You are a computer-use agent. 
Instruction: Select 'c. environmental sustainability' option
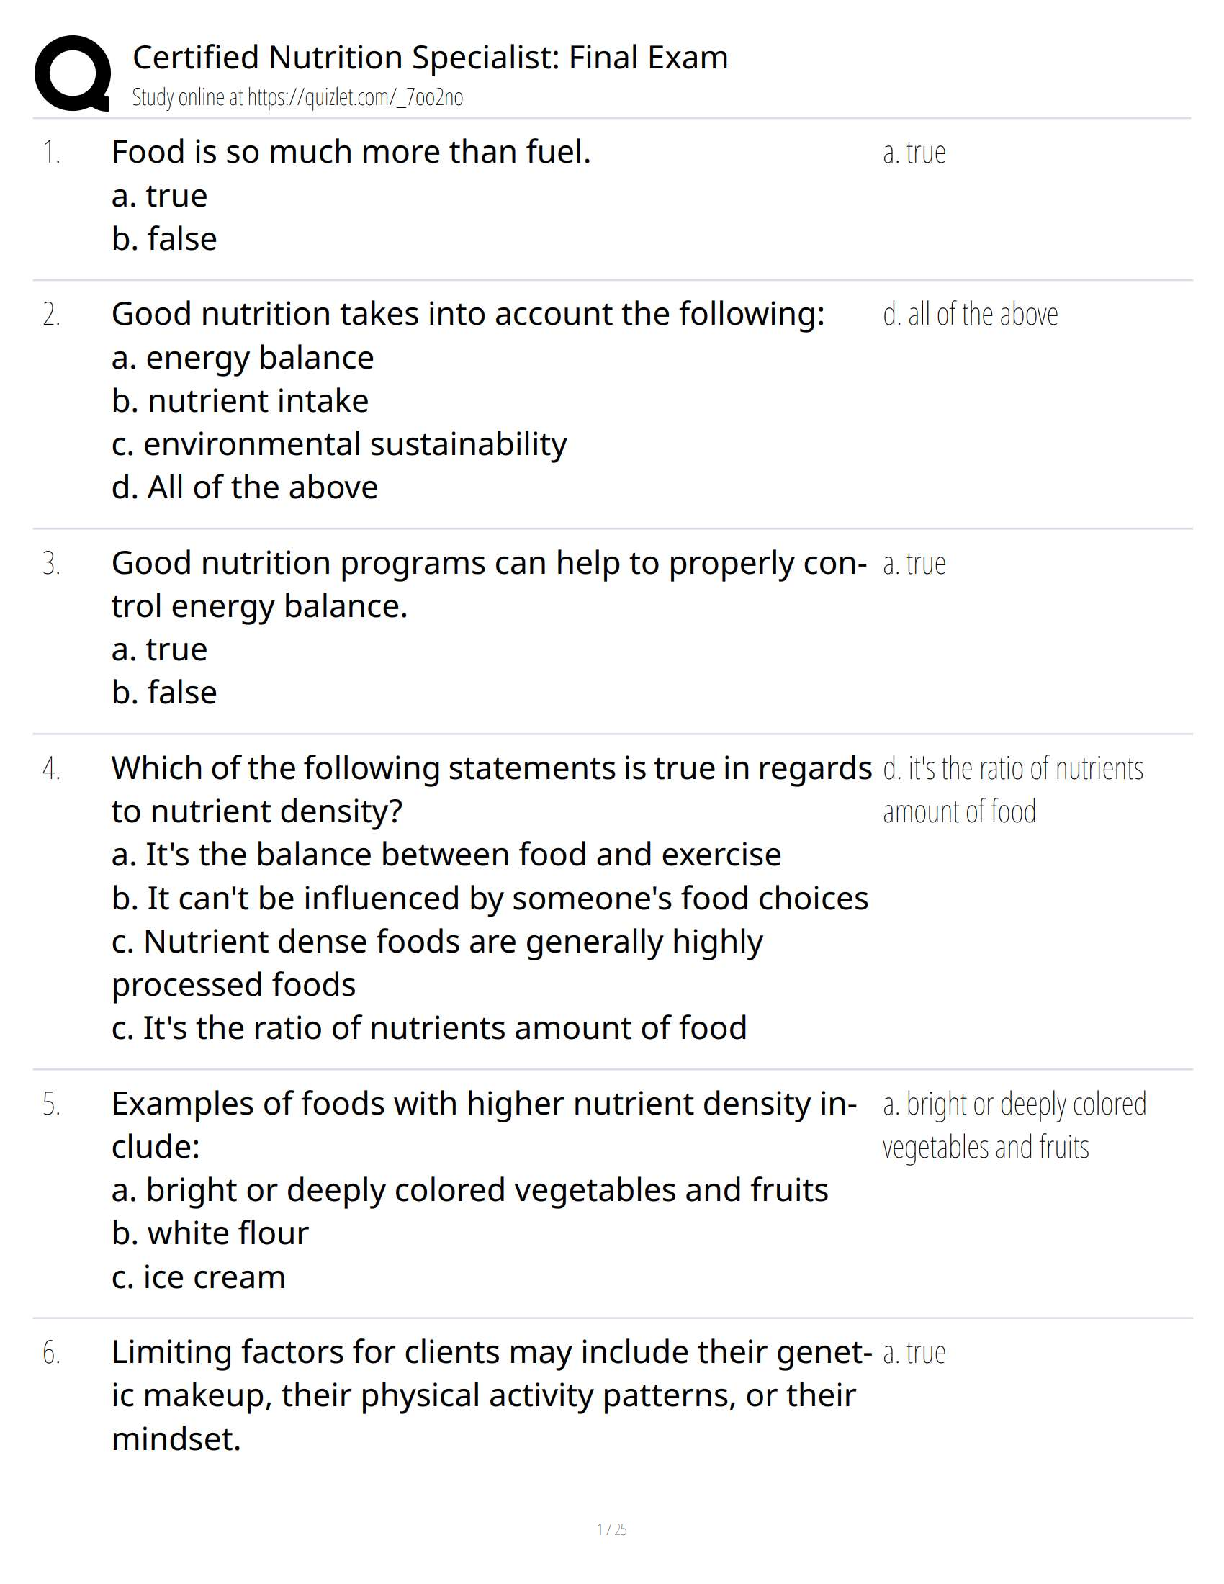[x=339, y=444]
